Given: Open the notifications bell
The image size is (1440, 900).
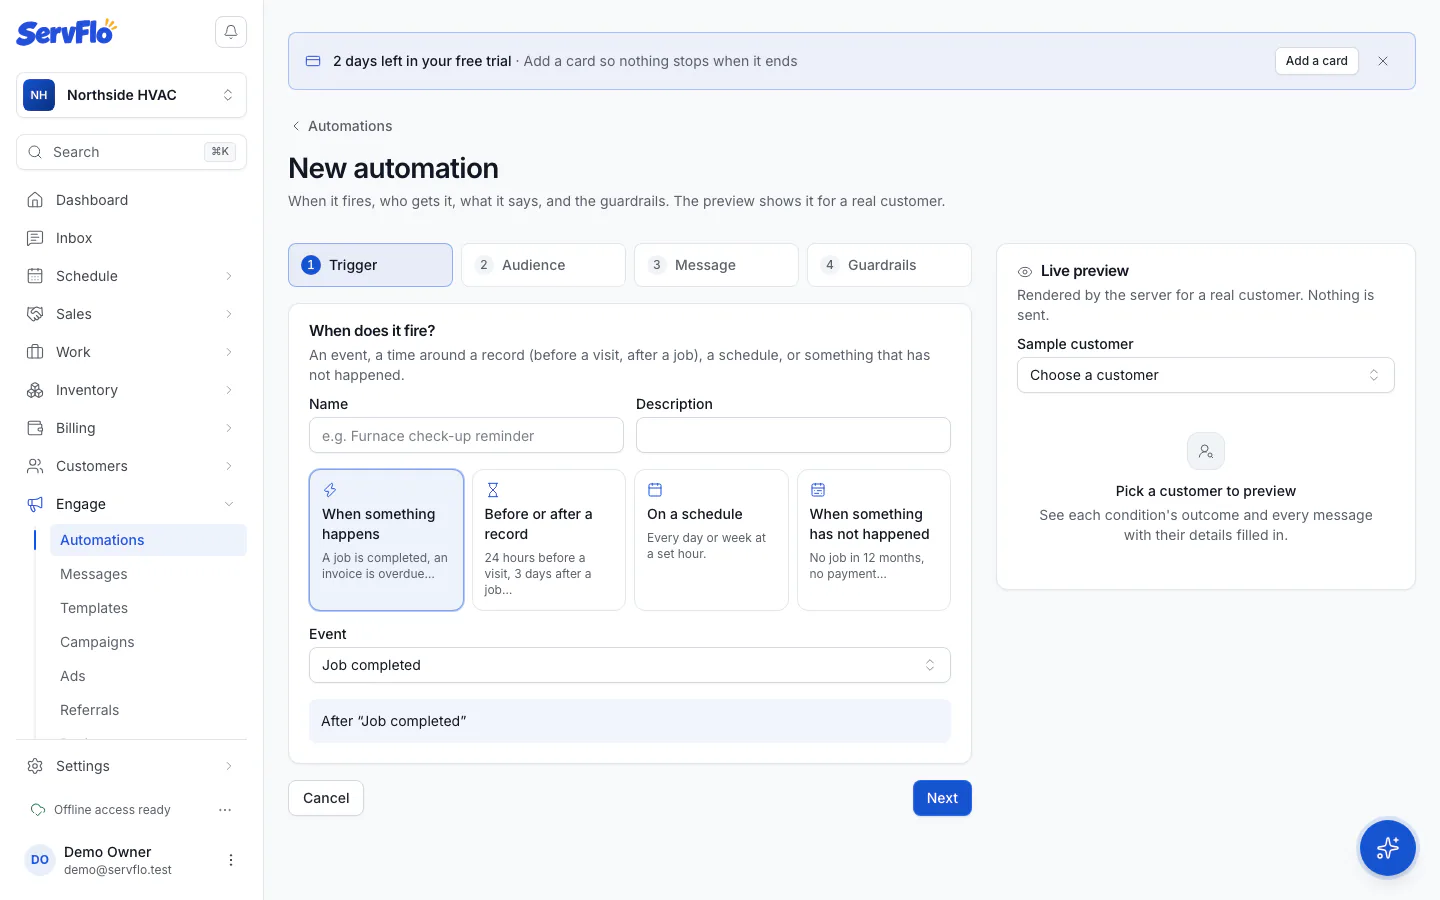Looking at the screenshot, I should coord(231,32).
